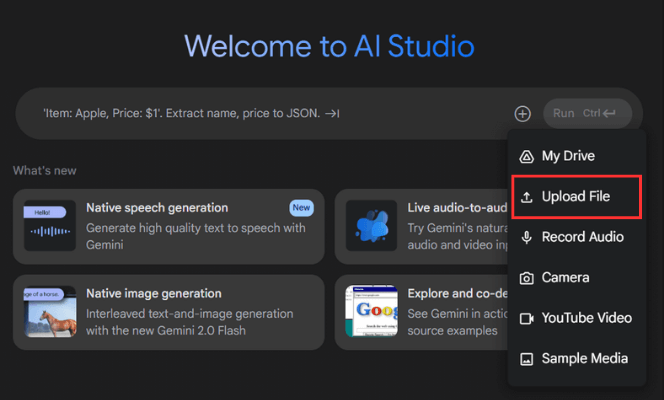The width and height of the screenshot is (664, 400).
Task: Choose Sample Media from the menu
Action: (x=585, y=358)
